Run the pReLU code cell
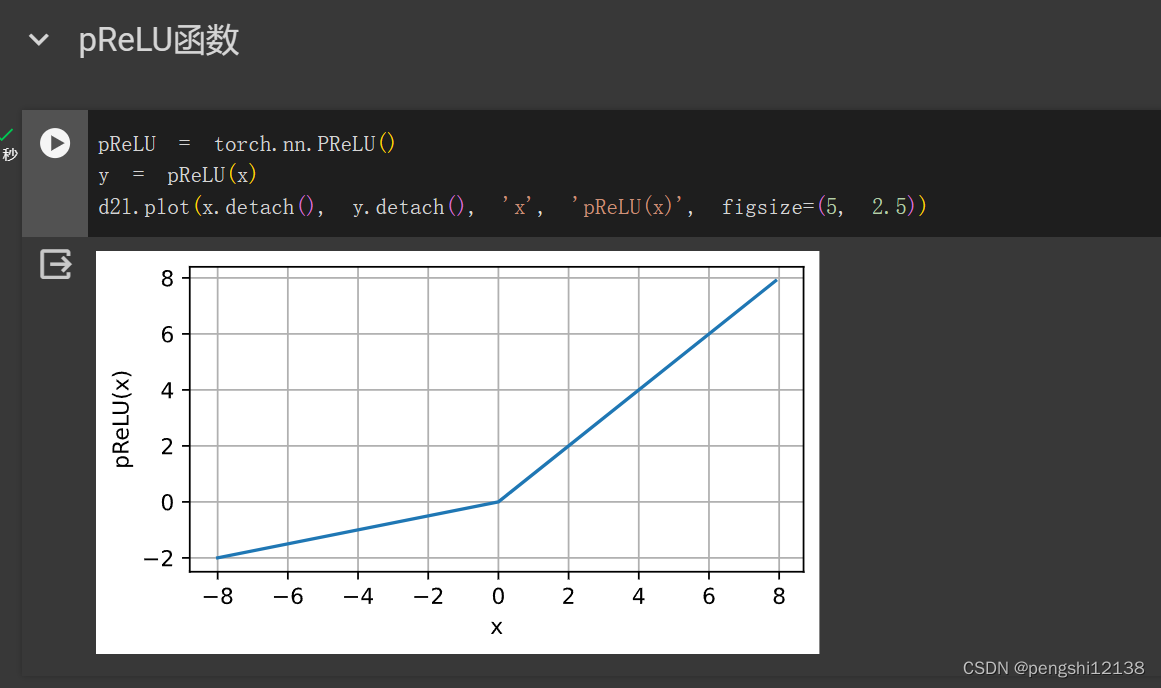 tap(55, 143)
